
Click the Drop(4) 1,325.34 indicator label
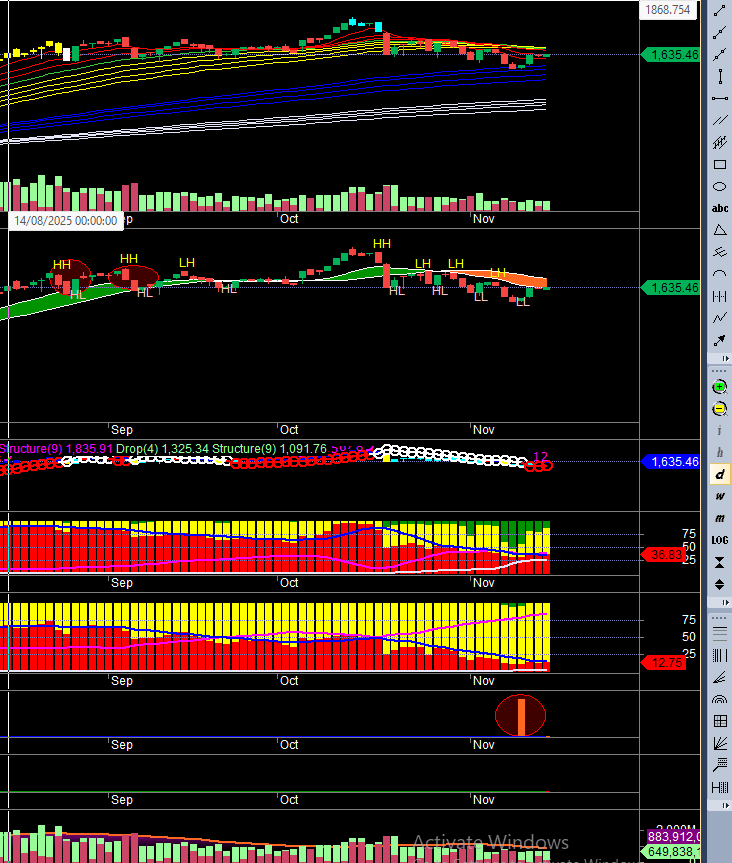(x=162, y=449)
